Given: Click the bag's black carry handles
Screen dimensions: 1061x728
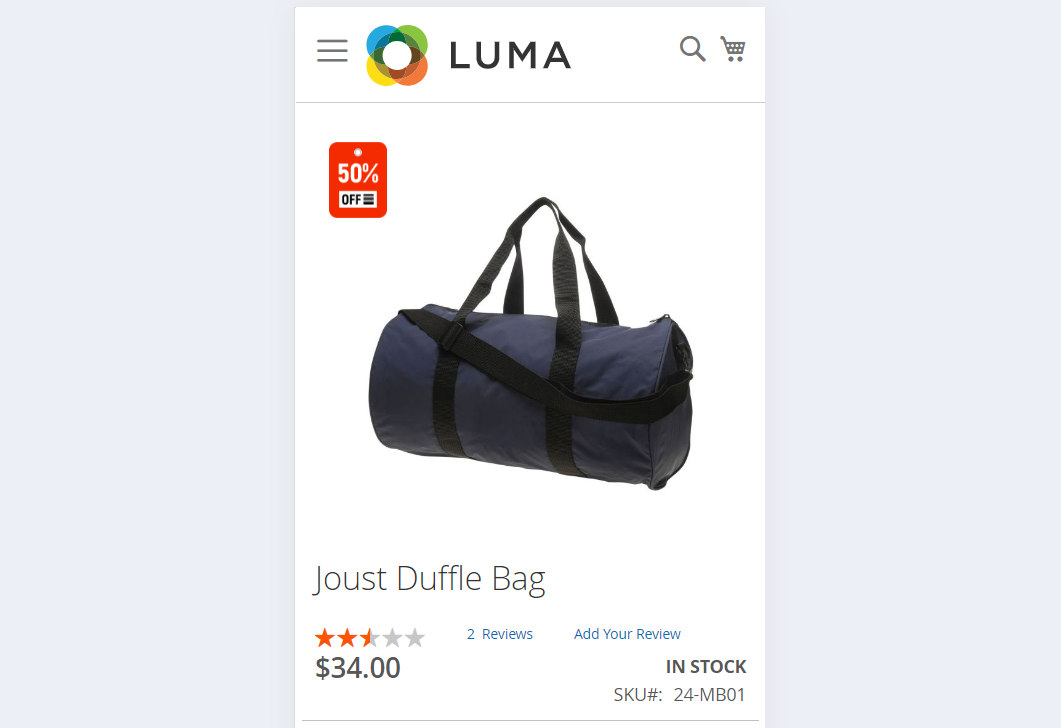Looking at the screenshot, I should [x=541, y=257].
